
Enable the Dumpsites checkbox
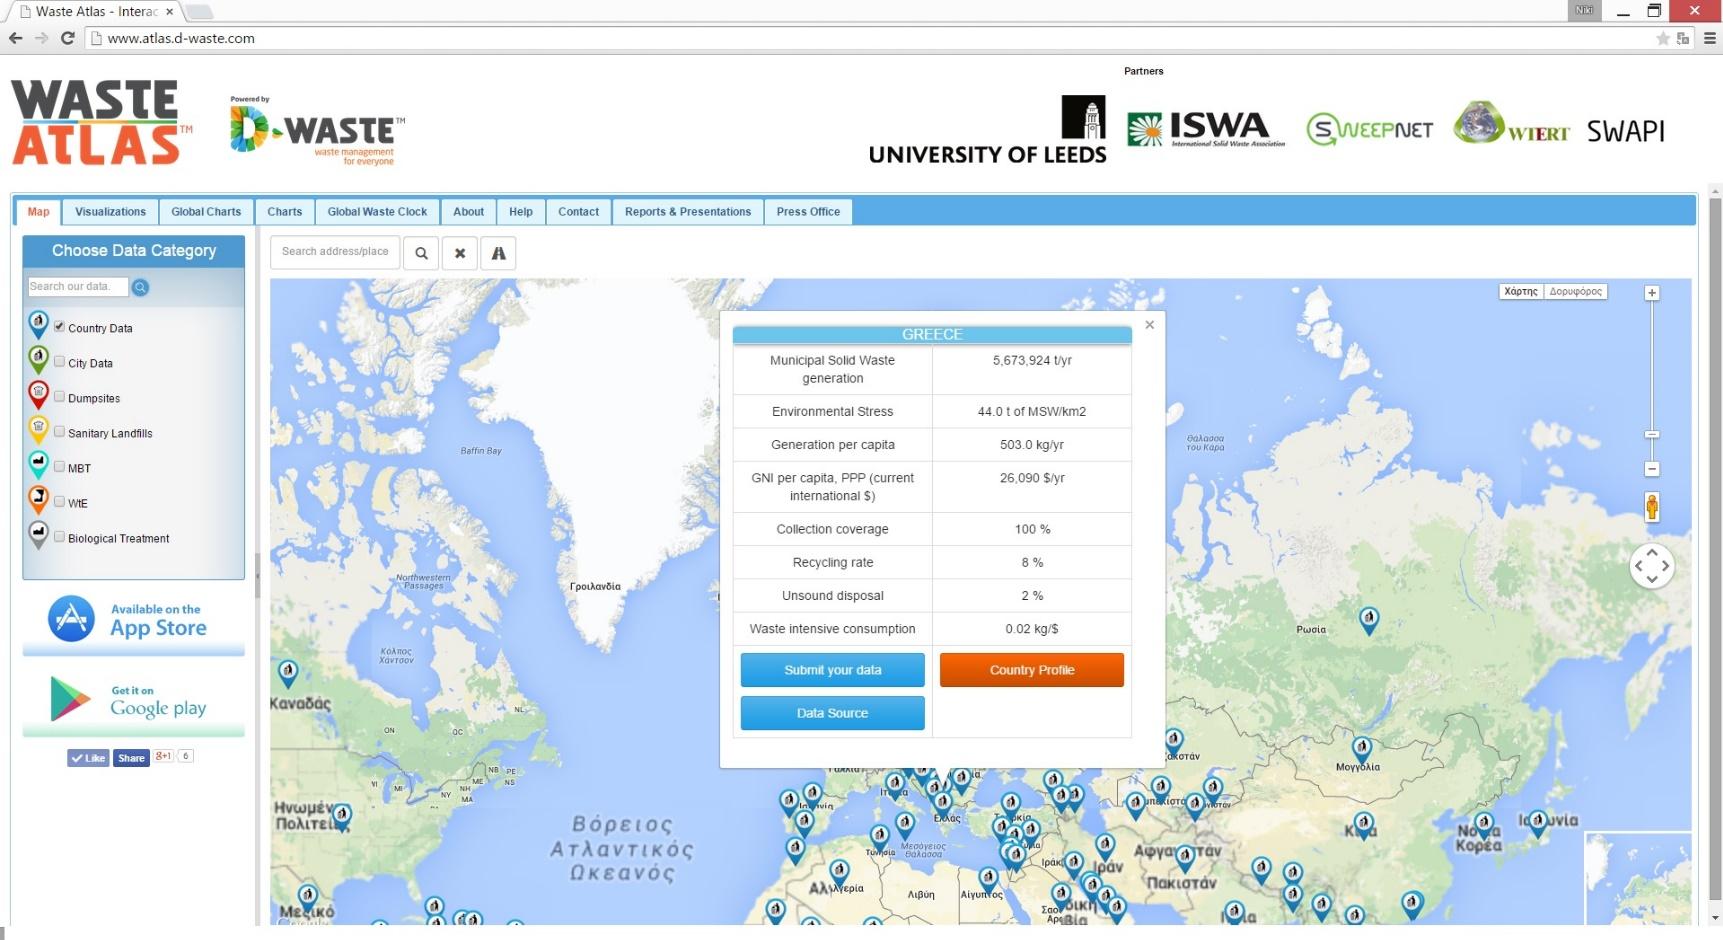tap(59, 397)
